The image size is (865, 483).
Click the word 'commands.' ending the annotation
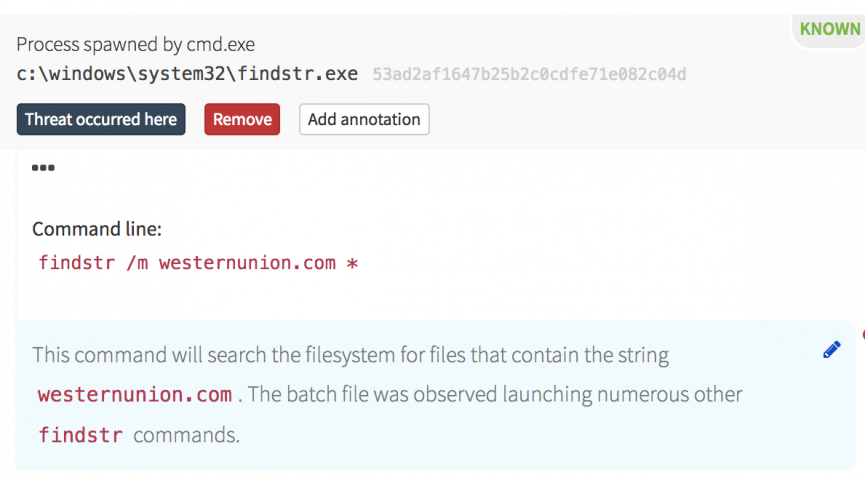tap(187, 435)
